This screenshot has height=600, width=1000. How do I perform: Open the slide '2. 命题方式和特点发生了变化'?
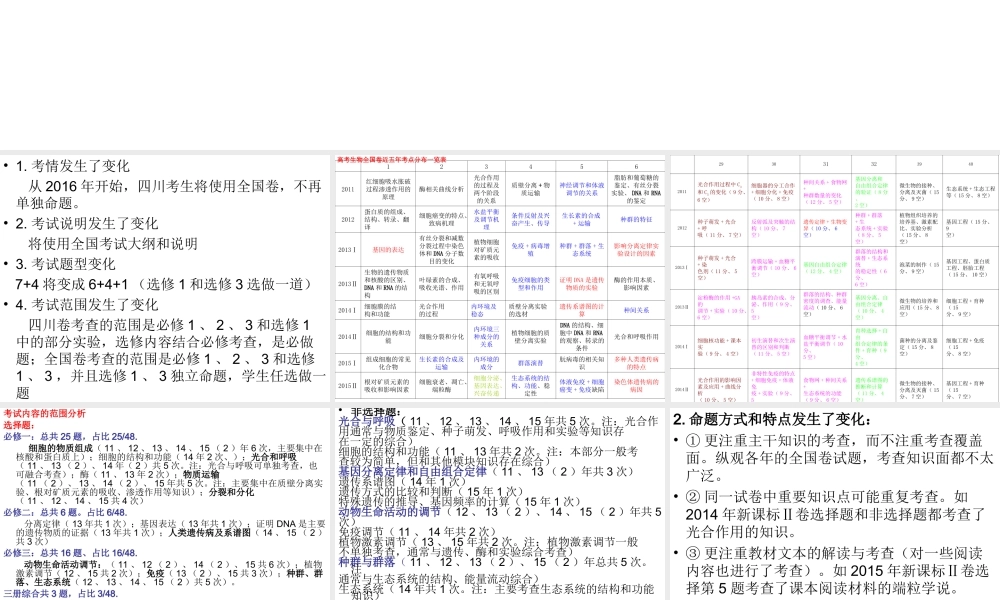click(x=835, y=503)
